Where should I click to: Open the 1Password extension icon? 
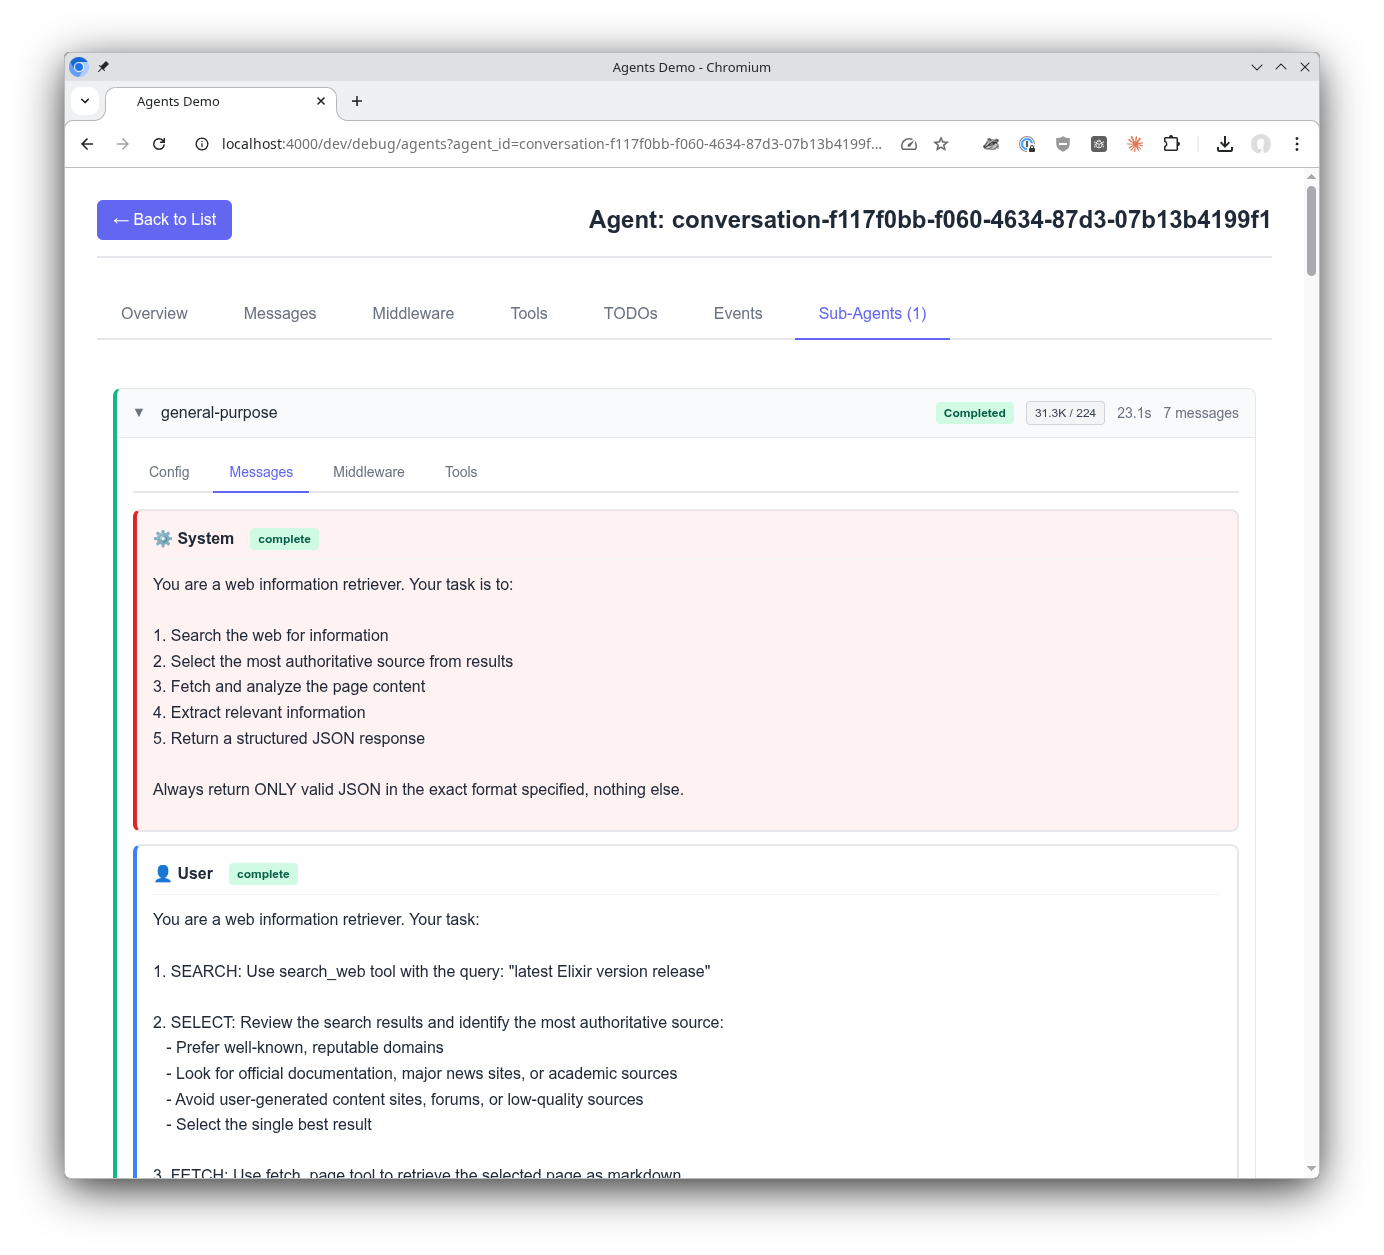(1027, 144)
